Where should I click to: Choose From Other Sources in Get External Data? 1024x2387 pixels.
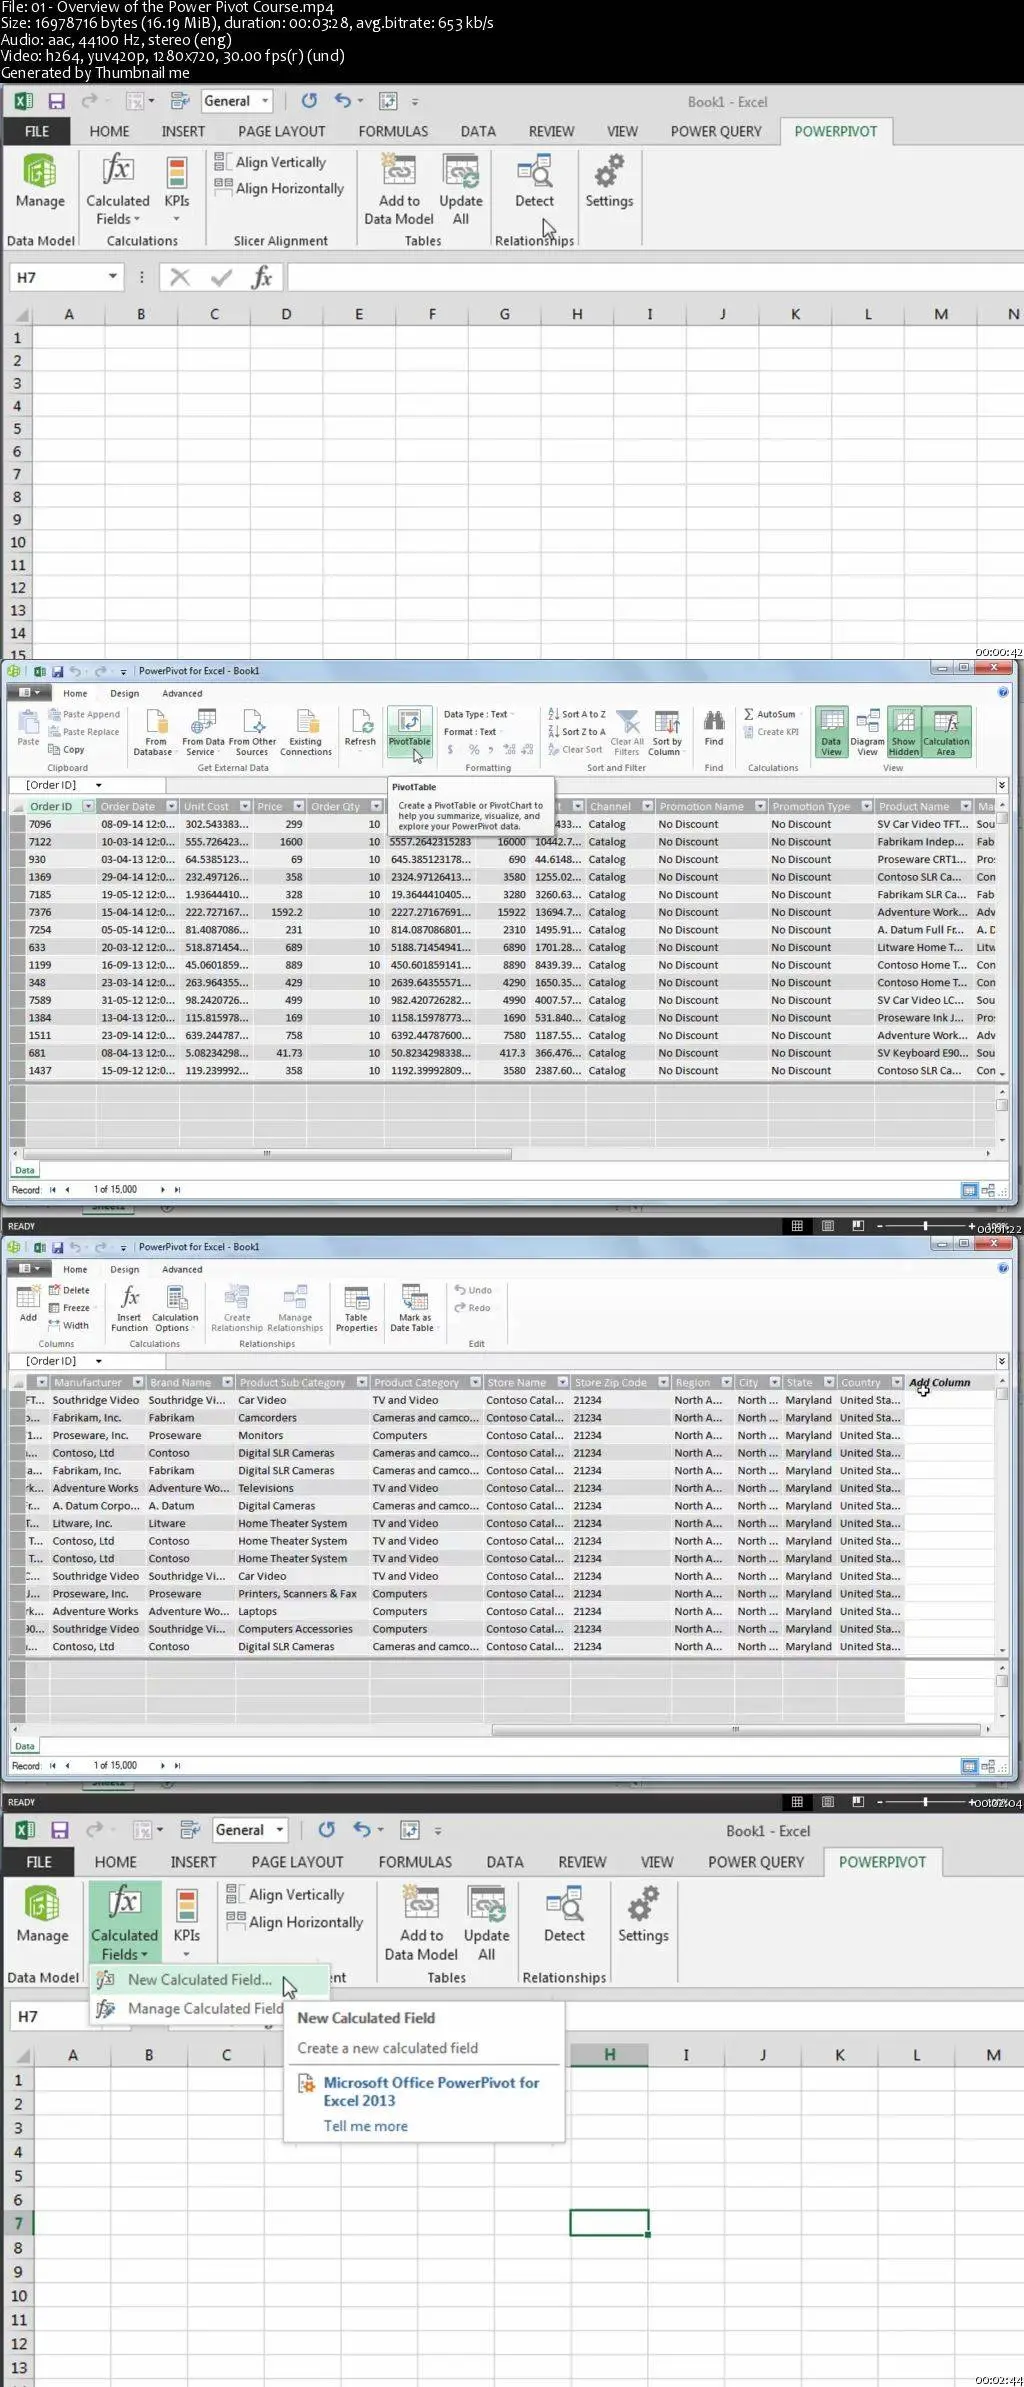(x=252, y=732)
